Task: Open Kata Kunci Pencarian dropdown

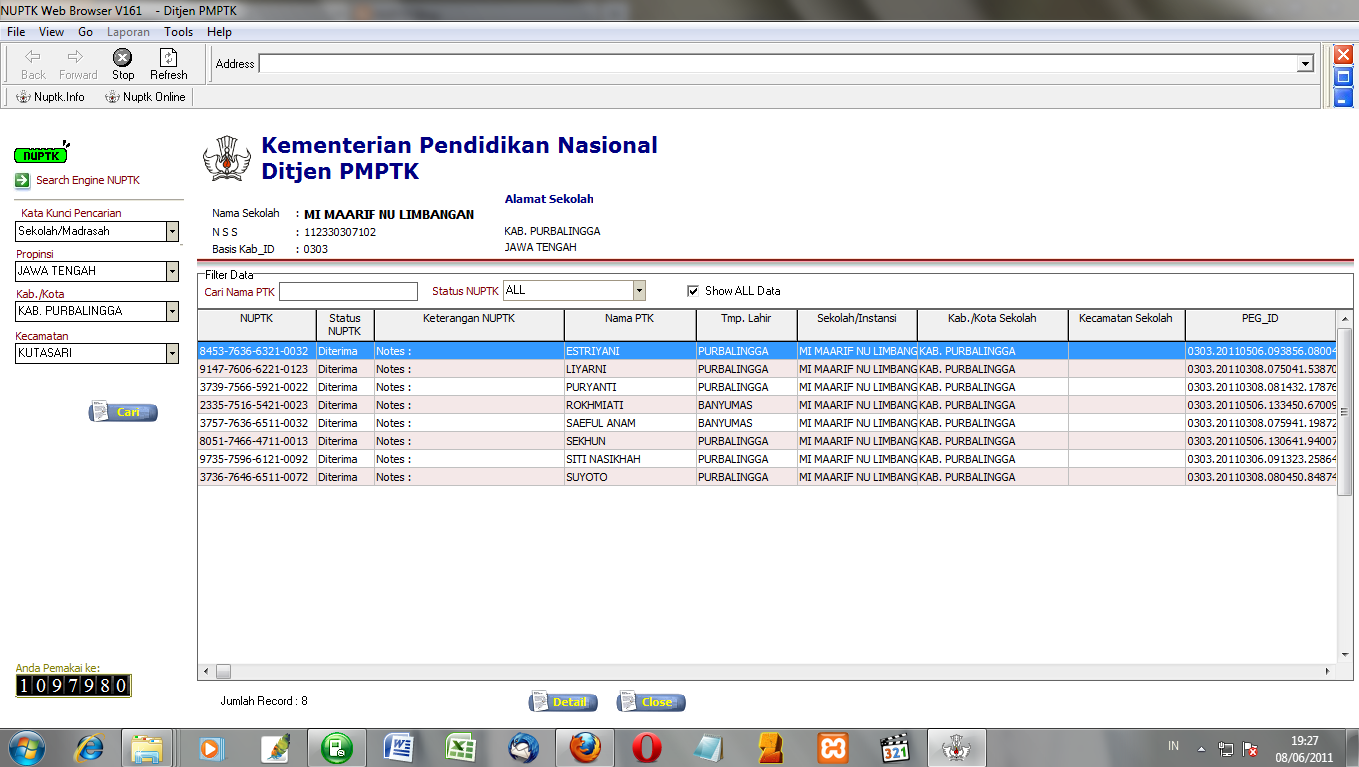Action: point(172,231)
